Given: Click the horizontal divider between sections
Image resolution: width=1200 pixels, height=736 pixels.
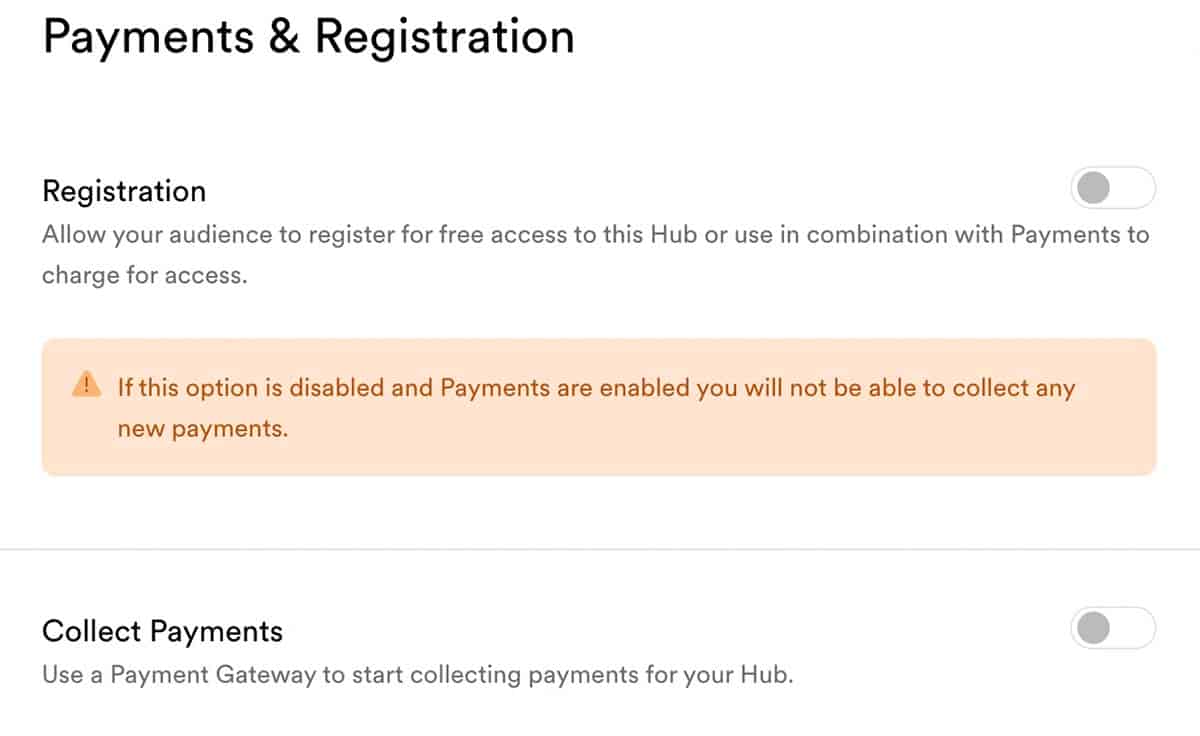Looking at the screenshot, I should click(x=600, y=549).
